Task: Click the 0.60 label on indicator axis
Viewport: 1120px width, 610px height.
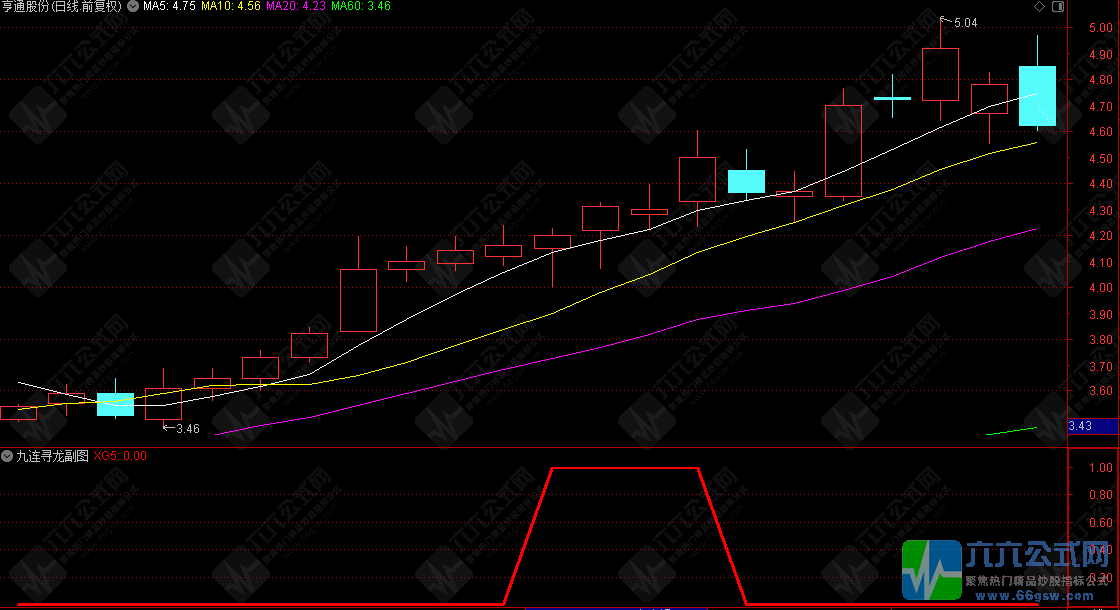Action: click(x=1101, y=523)
